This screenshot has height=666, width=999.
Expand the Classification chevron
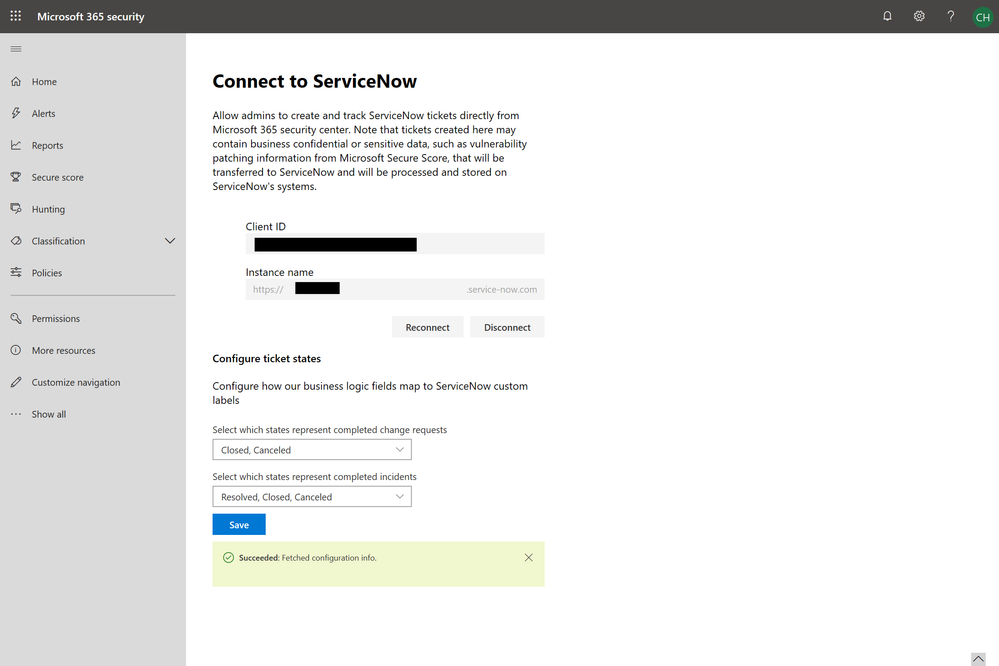point(170,241)
